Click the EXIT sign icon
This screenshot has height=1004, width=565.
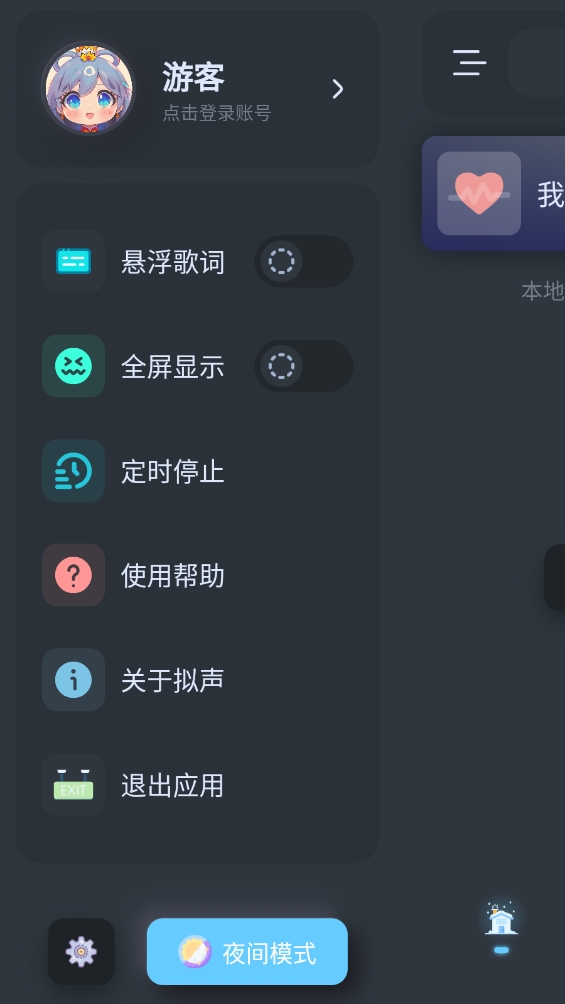[73, 784]
